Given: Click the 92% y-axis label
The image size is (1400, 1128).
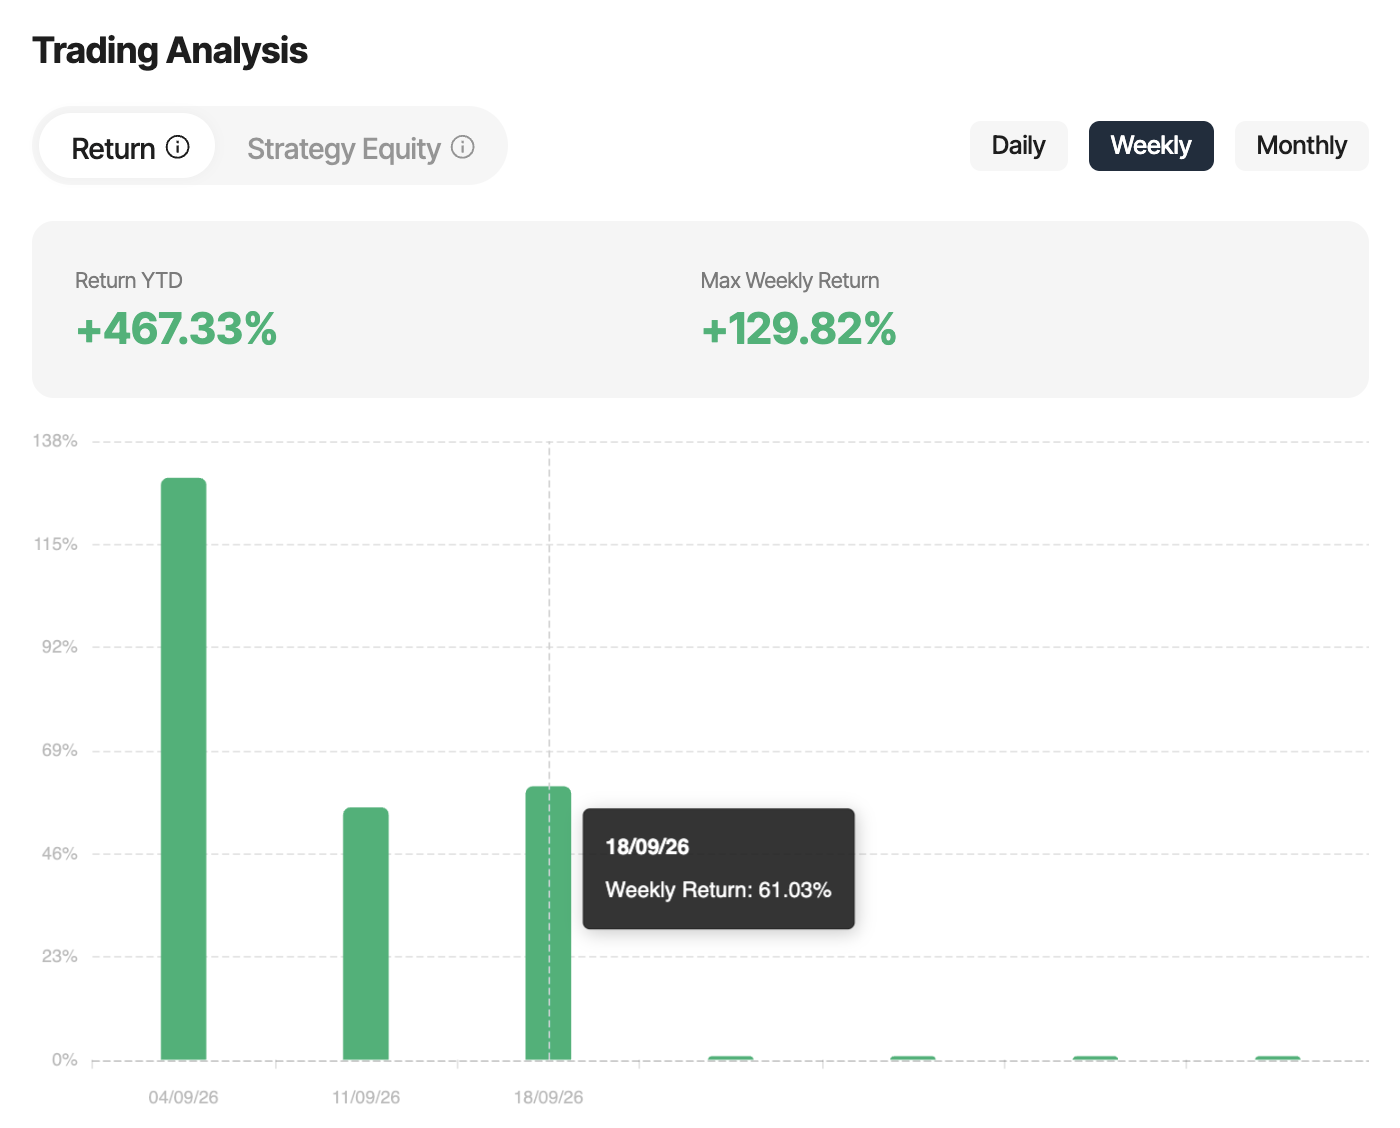Looking at the screenshot, I should pyautogui.click(x=59, y=647).
